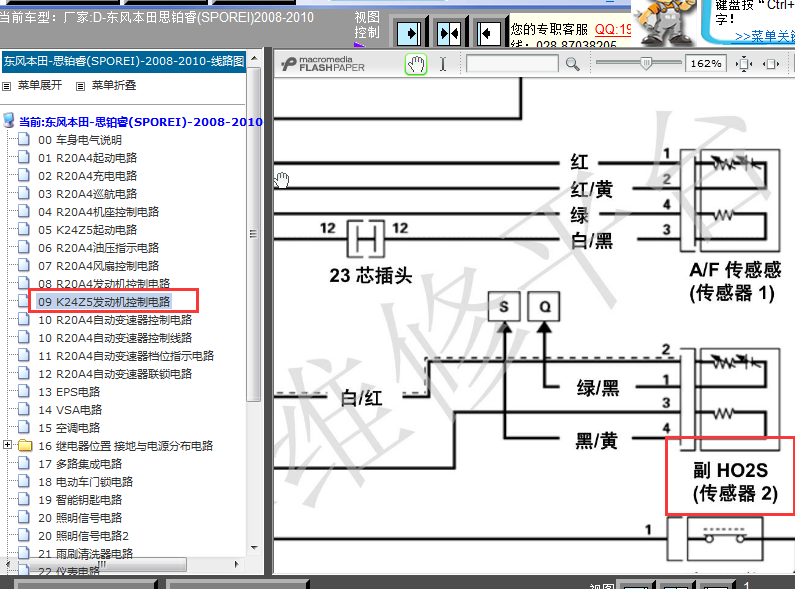Open 03 R20A4巡航电路
Screen dimensions: 795x589
(87, 194)
